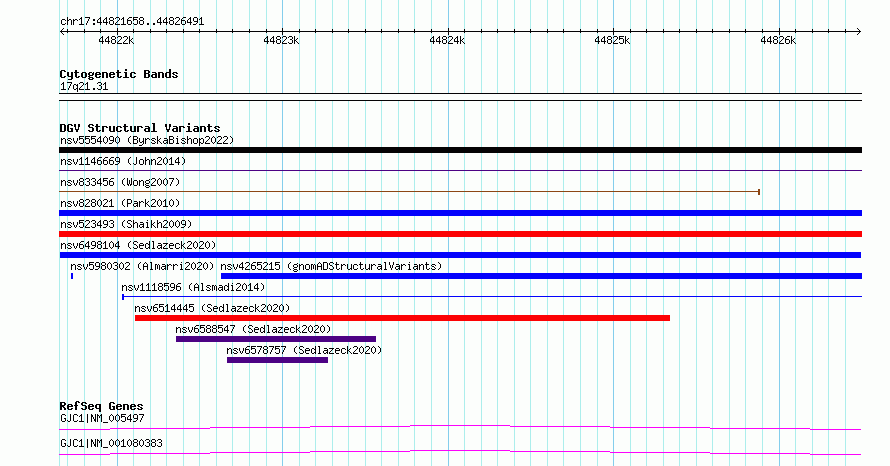
Task: Click the purple nsv6578757 variant bar
Action: pyautogui.click(x=278, y=360)
